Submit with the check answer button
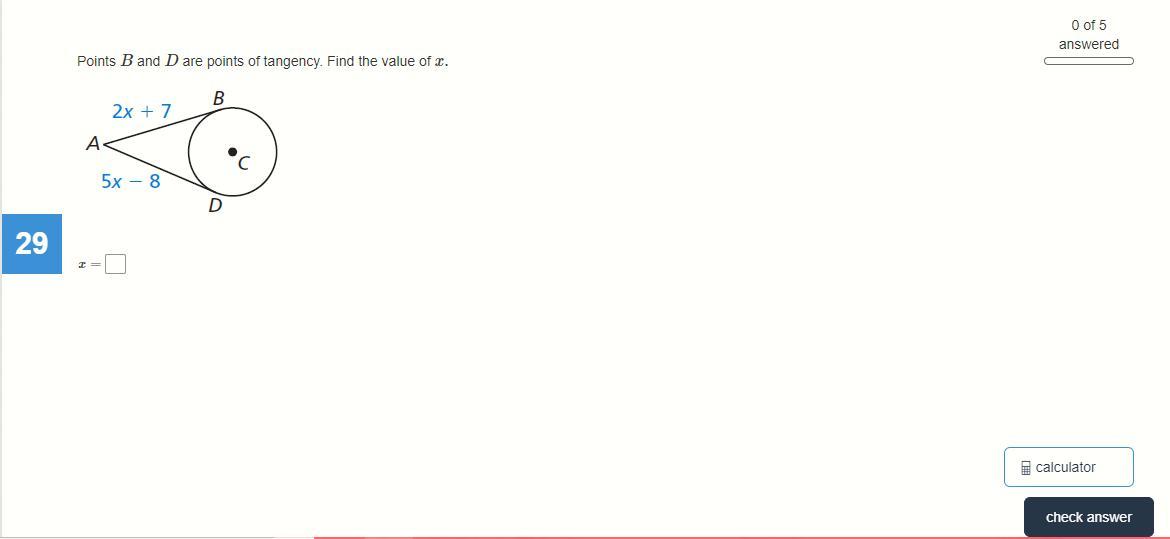1170x539 pixels. [x=1089, y=517]
